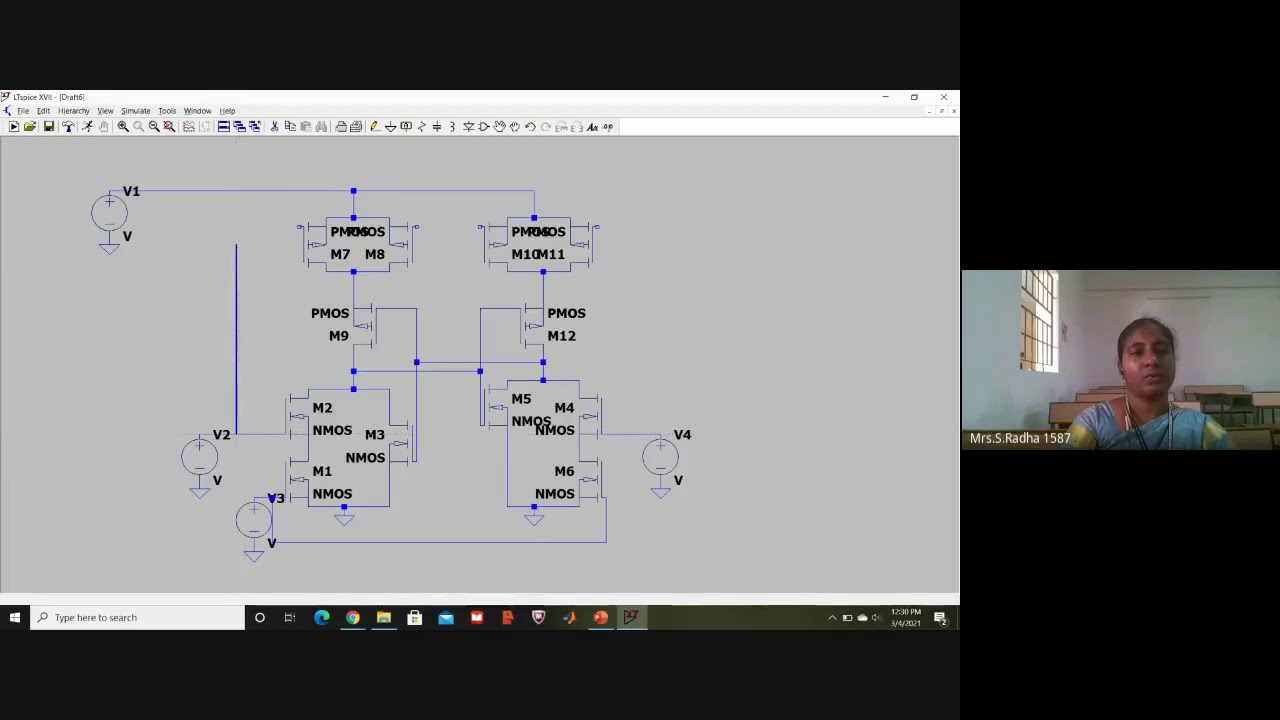Click the M4 transistor label

[x=564, y=408]
